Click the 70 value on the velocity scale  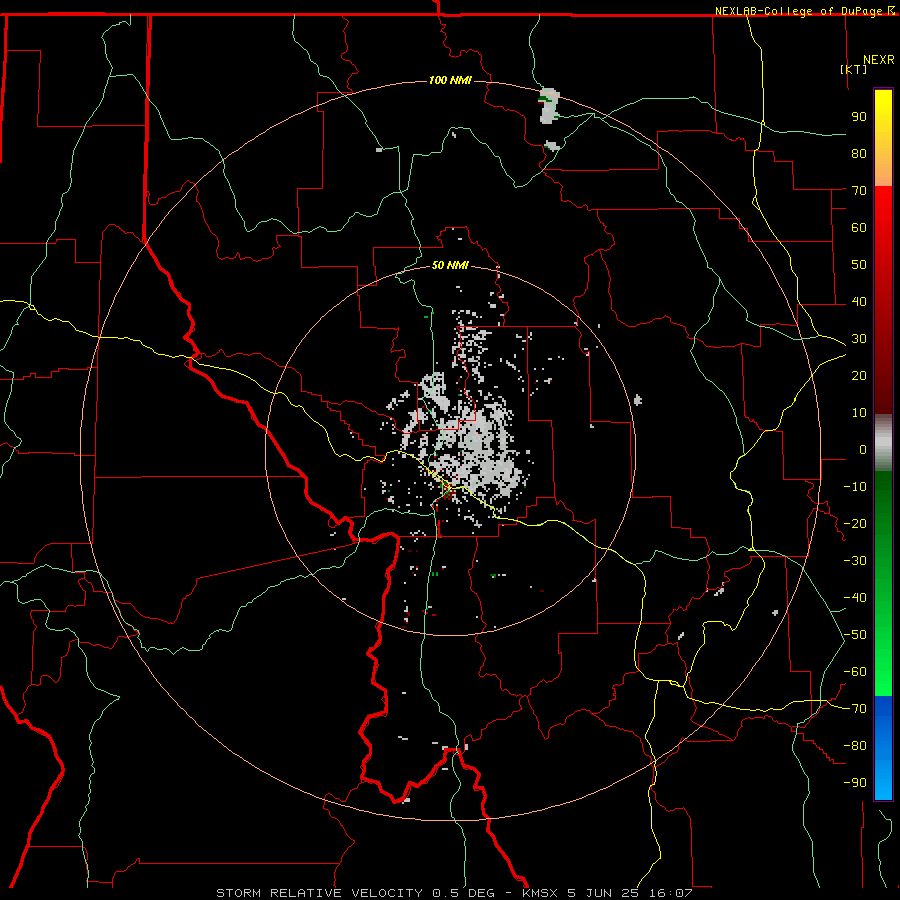coord(859,191)
